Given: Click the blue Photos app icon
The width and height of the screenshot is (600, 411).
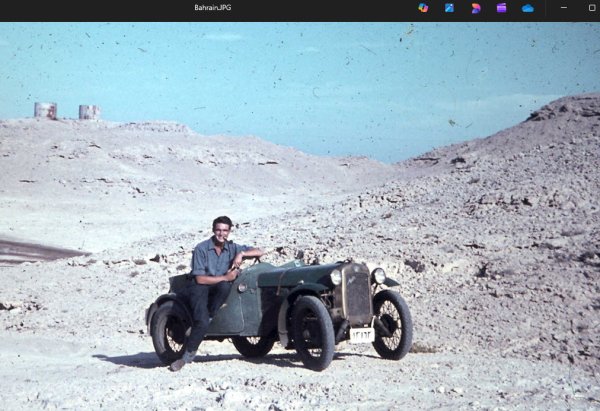Looking at the screenshot, I should (x=449, y=8).
